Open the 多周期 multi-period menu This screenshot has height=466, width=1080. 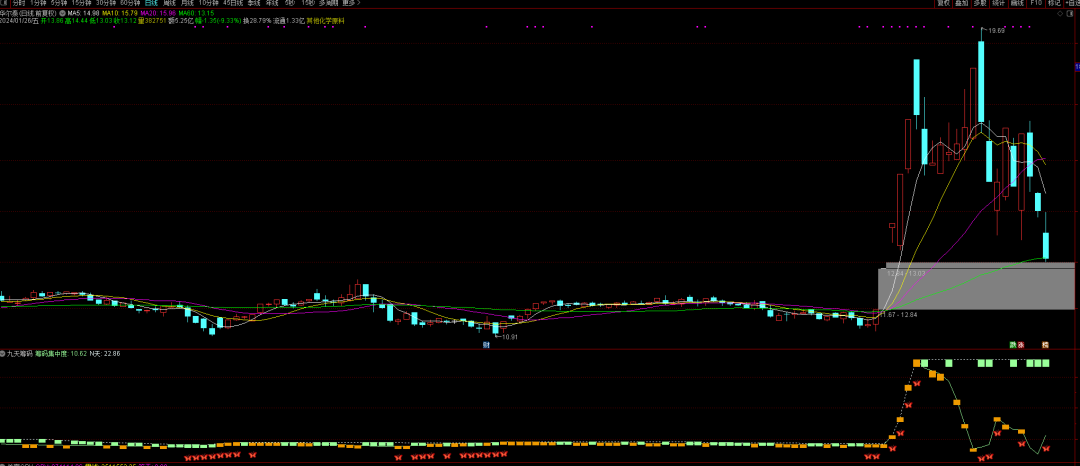328,3
